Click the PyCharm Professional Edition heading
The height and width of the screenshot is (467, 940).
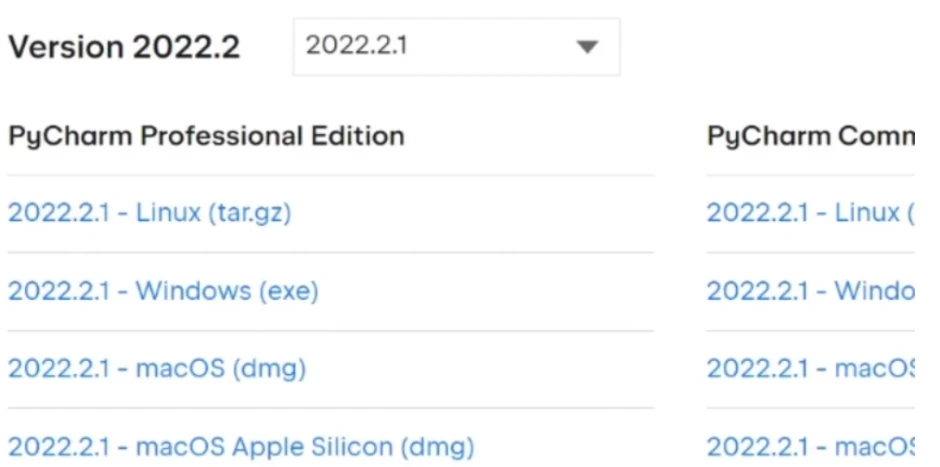point(206,136)
